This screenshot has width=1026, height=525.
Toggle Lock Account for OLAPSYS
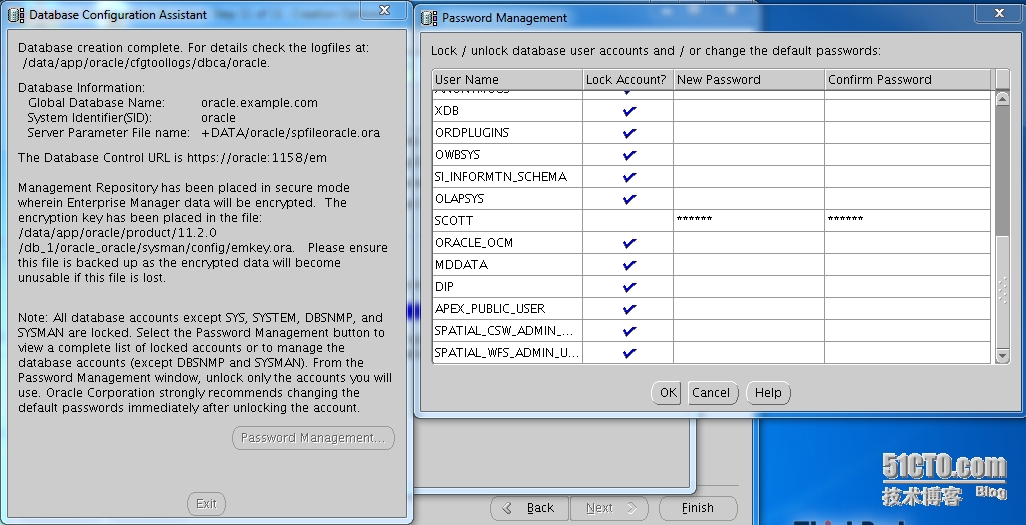pos(629,198)
